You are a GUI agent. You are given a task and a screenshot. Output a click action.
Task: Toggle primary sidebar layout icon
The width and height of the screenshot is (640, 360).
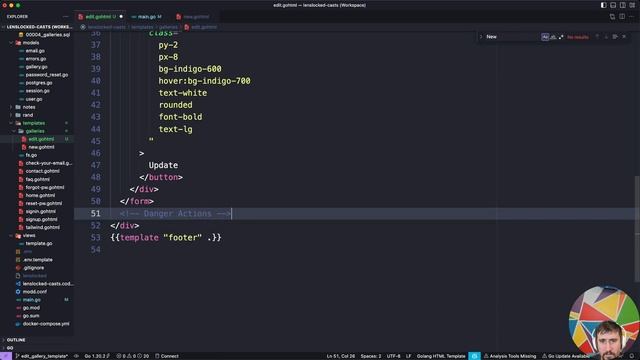pos(603,5)
